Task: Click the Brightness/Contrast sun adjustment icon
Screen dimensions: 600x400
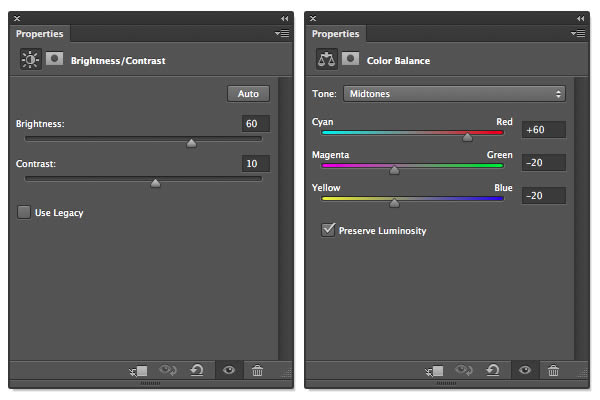Action: pyautogui.click(x=30, y=59)
